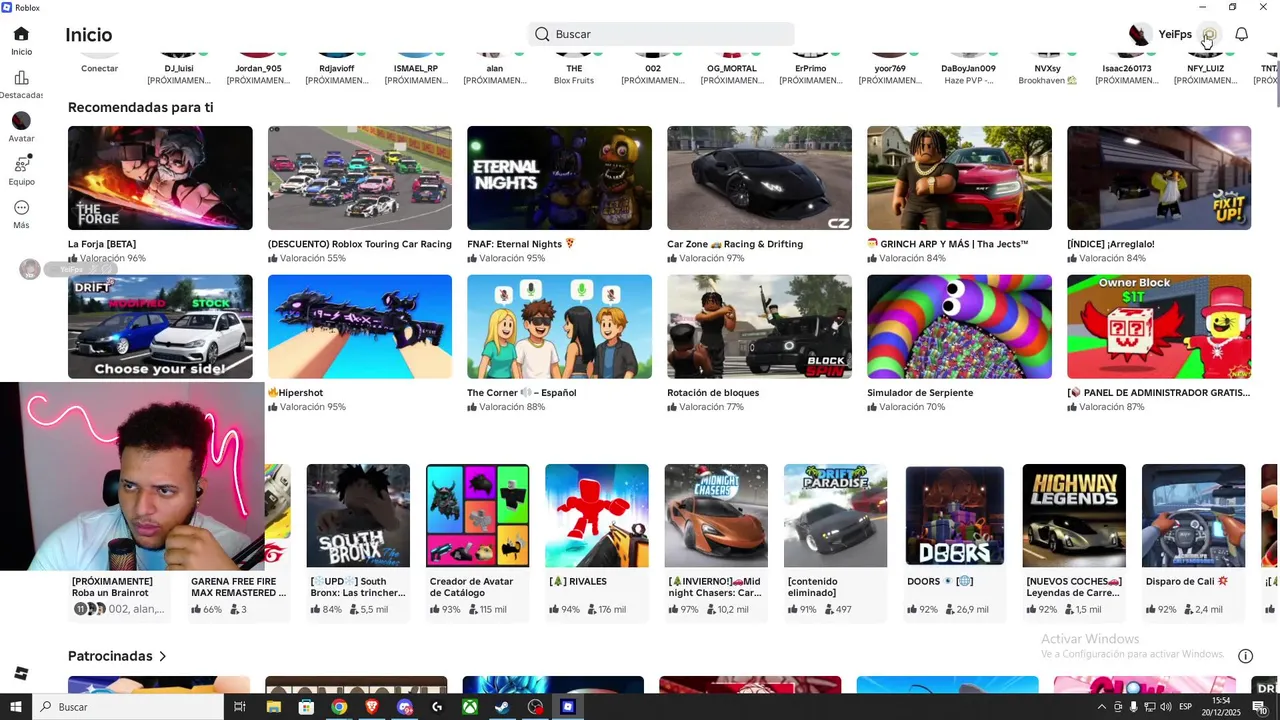Screen dimensions: 1280x720
Task: Open Task View in the taskbar
Action: click(x=240, y=707)
